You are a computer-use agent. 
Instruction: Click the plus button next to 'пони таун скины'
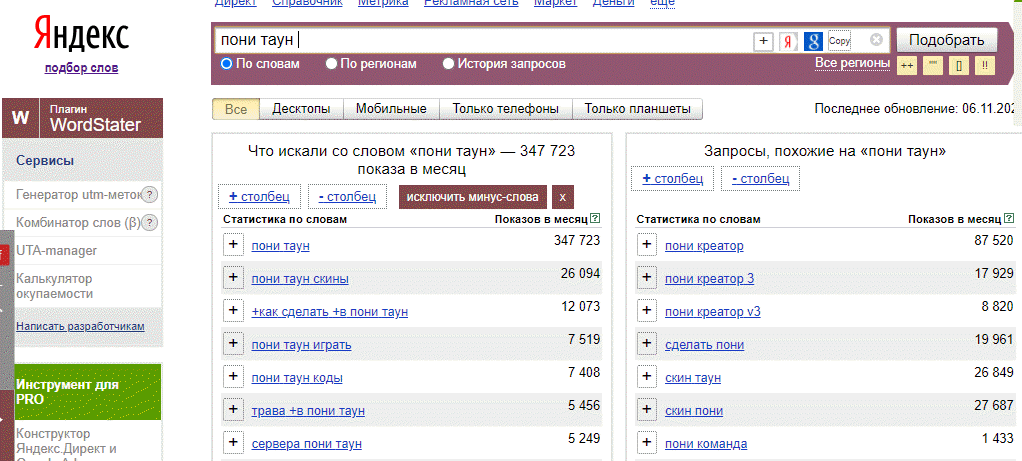(x=233, y=277)
